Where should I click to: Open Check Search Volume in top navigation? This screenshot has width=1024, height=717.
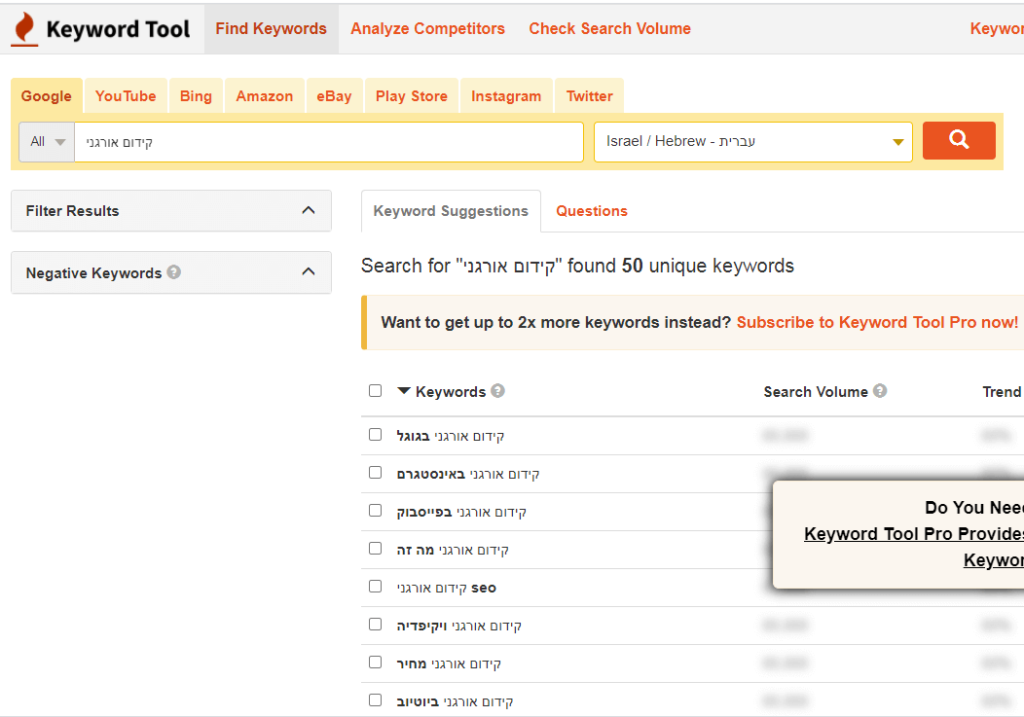click(x=610, y=29)
